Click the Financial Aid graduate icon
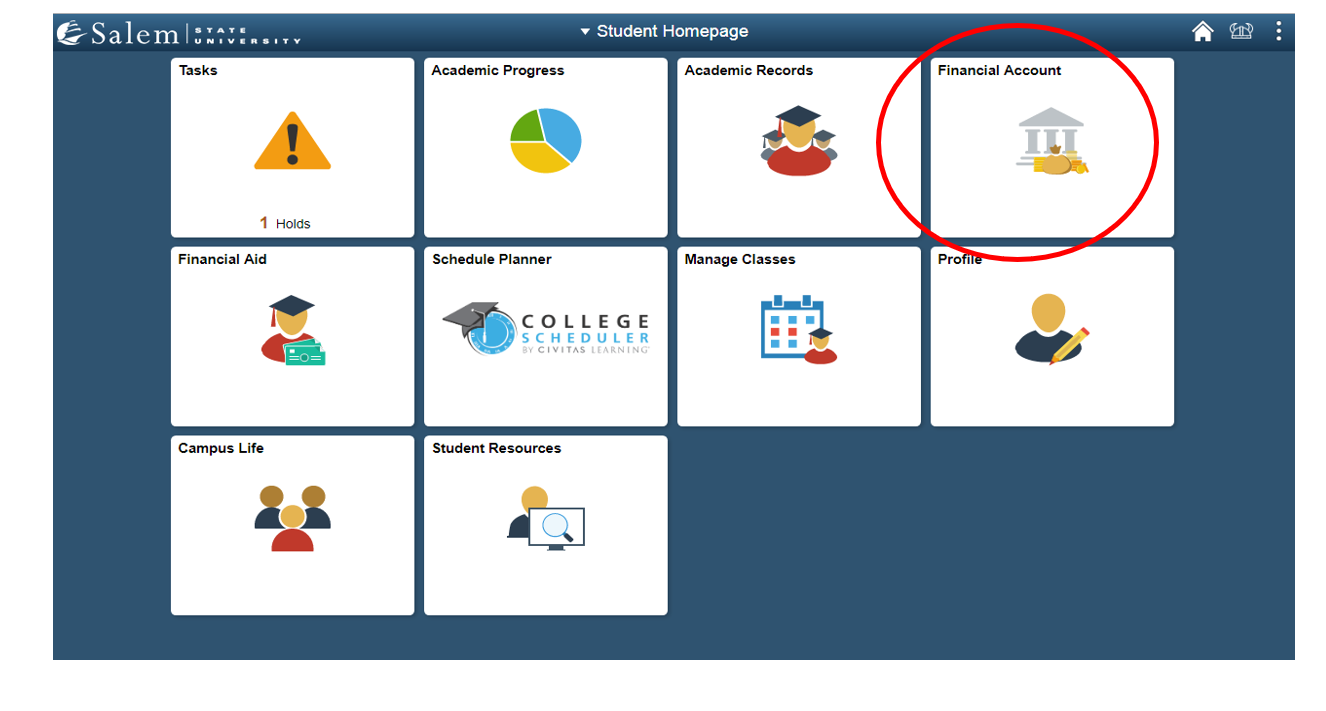The image size is (1326, 711). tap(294, 330)
